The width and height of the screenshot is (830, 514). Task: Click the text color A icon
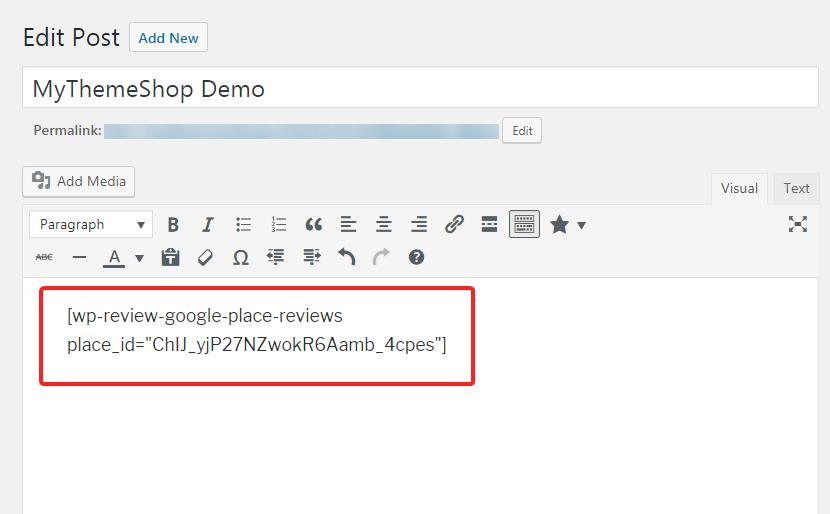click(114, 258)
